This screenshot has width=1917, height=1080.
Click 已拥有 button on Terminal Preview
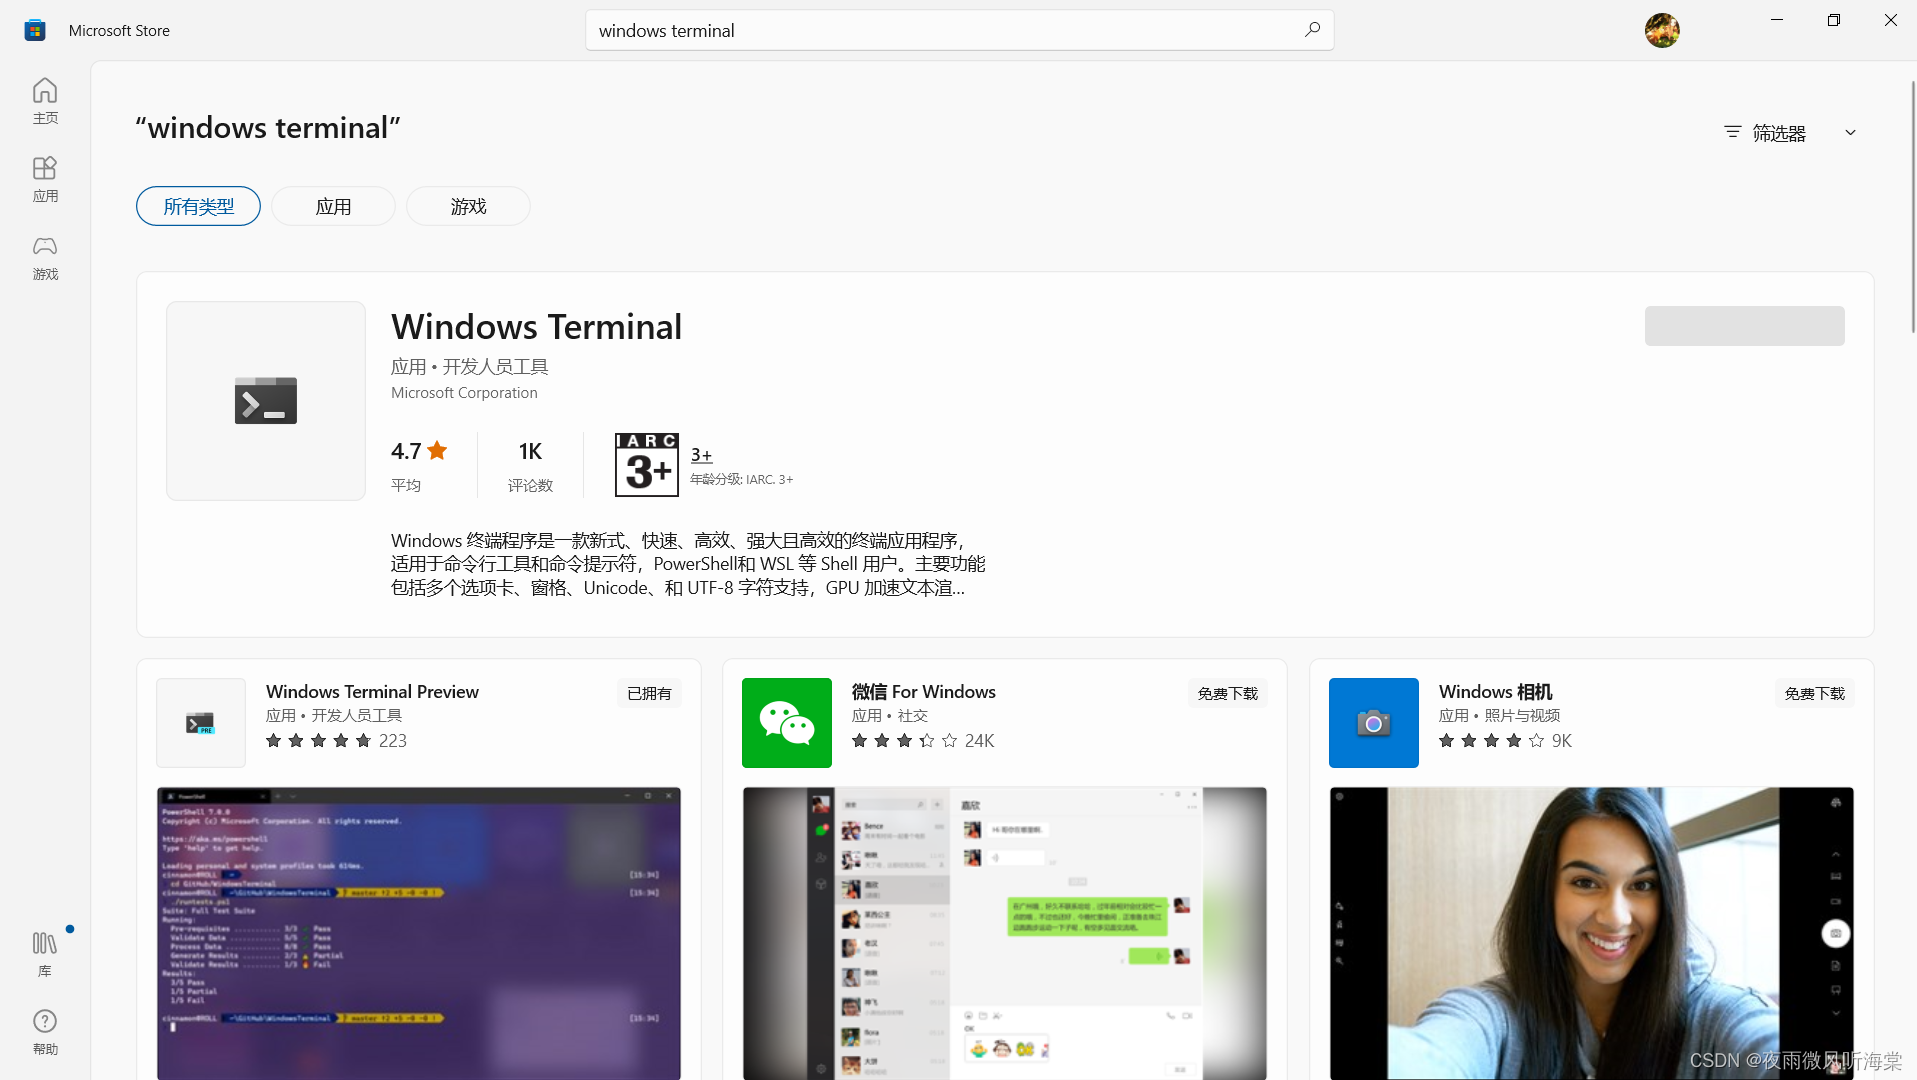tap(649, 693)
